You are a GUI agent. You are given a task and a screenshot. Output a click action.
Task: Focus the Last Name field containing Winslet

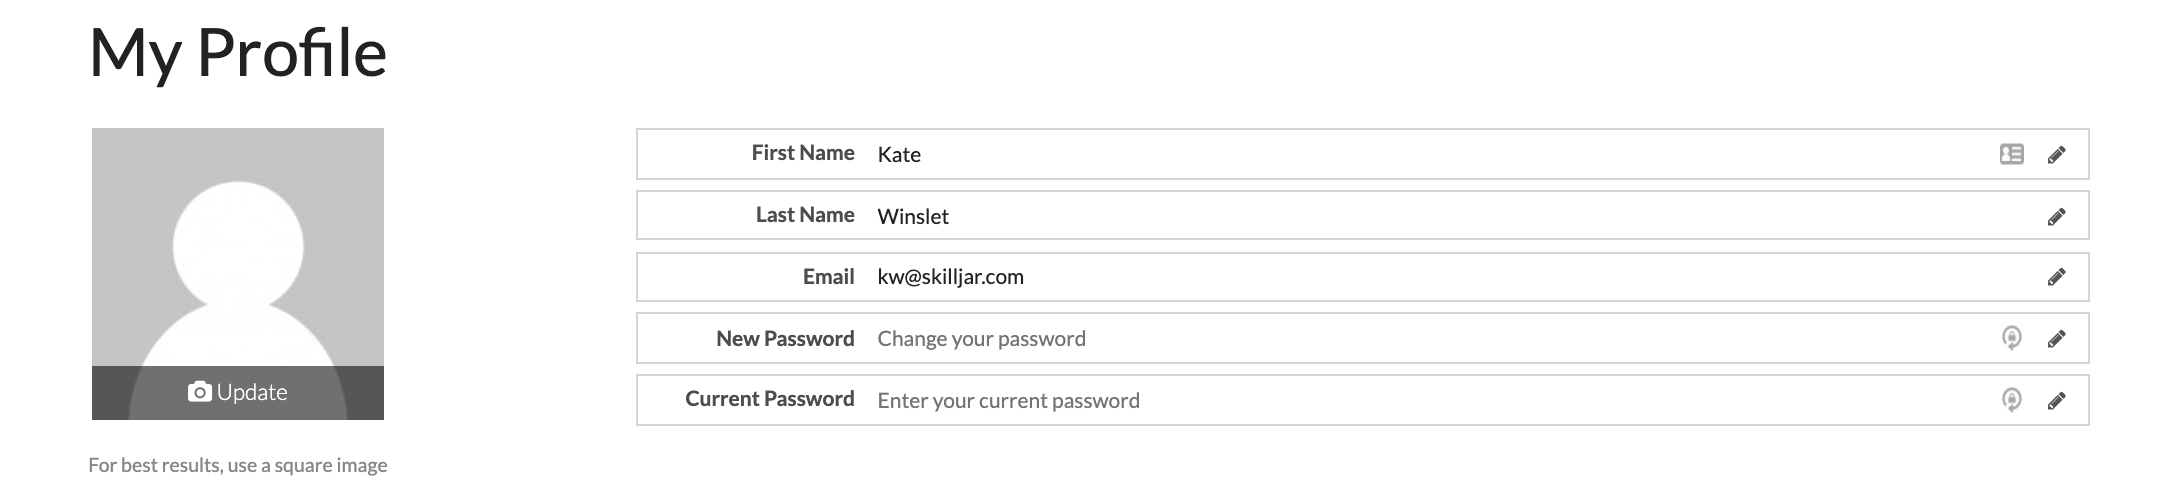pos(1400,217)
